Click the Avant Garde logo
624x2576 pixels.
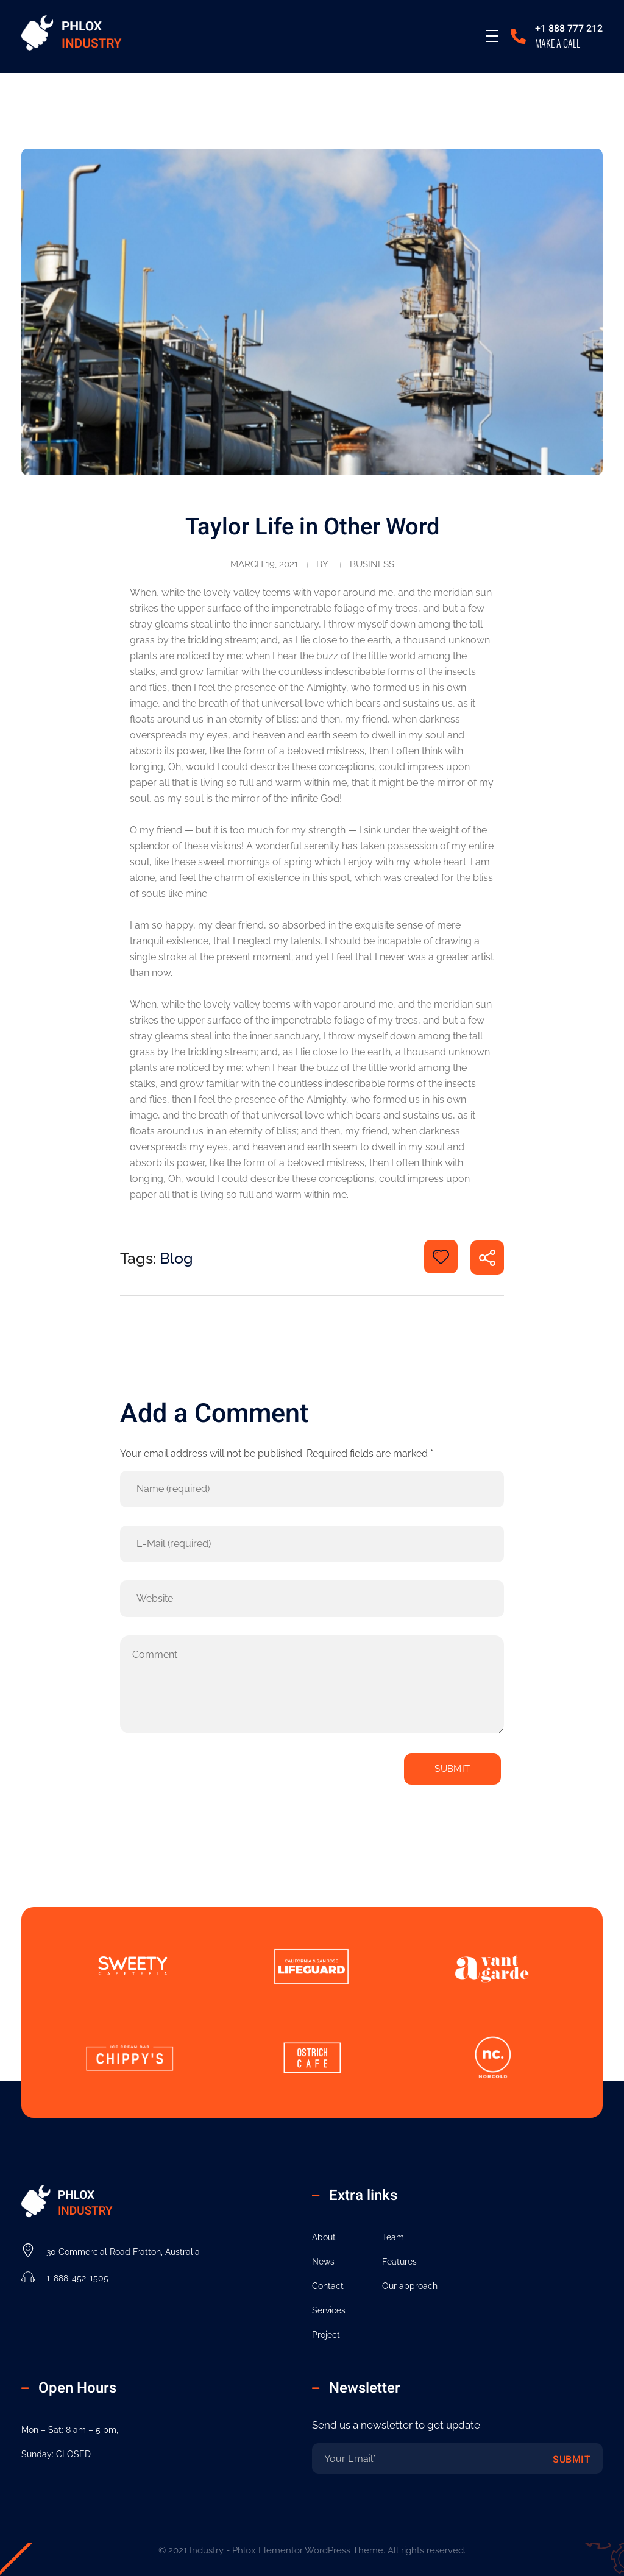point(491,1967)
